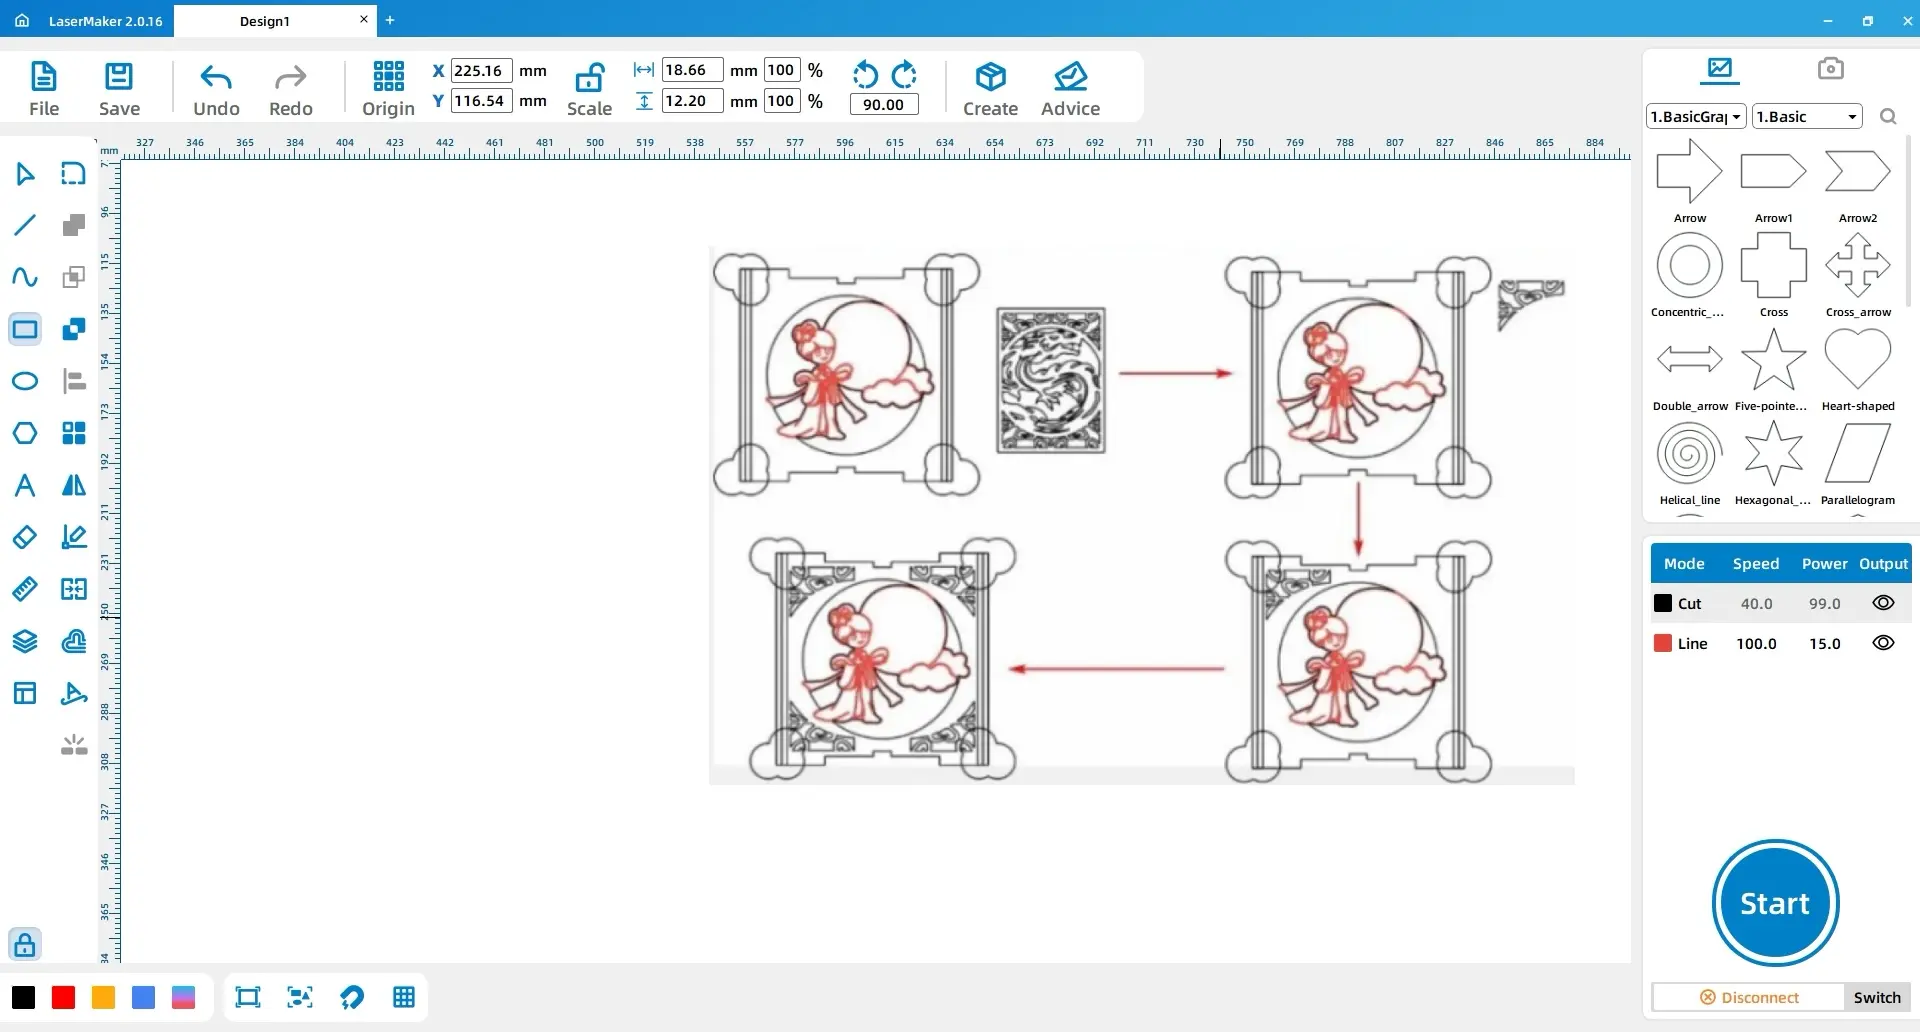This screenshot has height=1032, width=1920.
Task: Open the camera panel tab
Action: (1830, 68)
